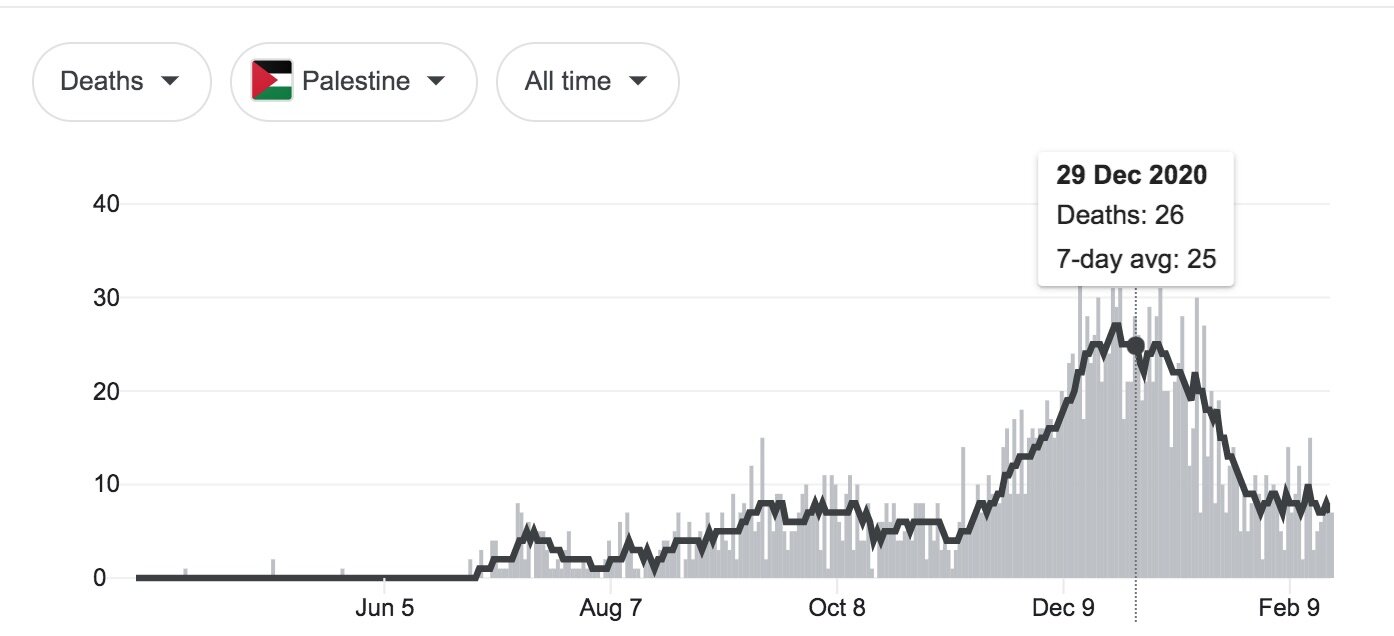The image size is (1394, 636).
Task: Click the 40 y-axis label
Action: (106, 204)
